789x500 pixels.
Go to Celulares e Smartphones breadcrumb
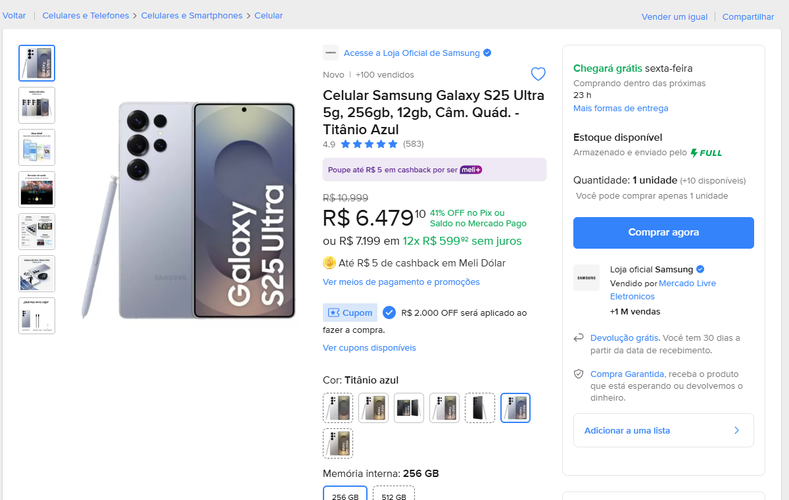coord(192,16)
